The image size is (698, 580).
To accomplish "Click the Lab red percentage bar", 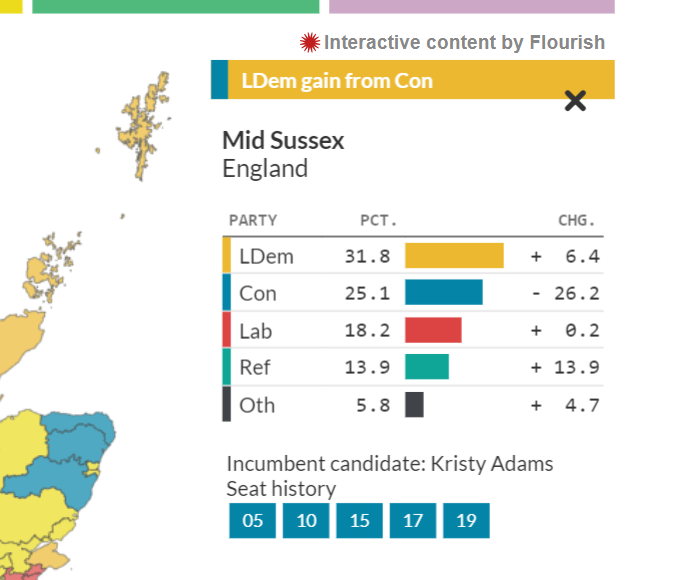I will [x=433, y=330].
